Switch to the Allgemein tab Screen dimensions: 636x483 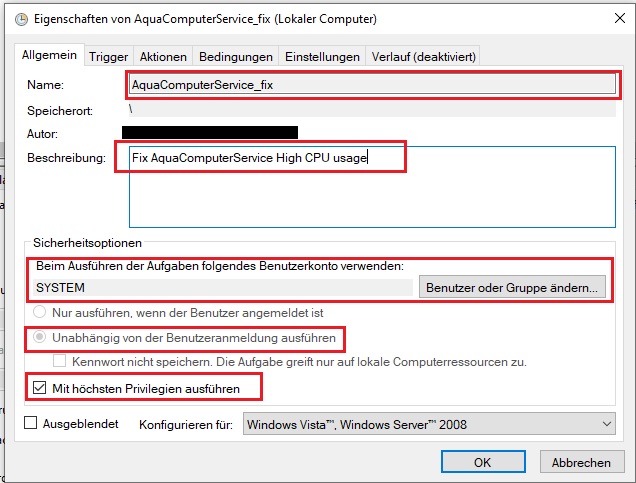coord(50,56)
